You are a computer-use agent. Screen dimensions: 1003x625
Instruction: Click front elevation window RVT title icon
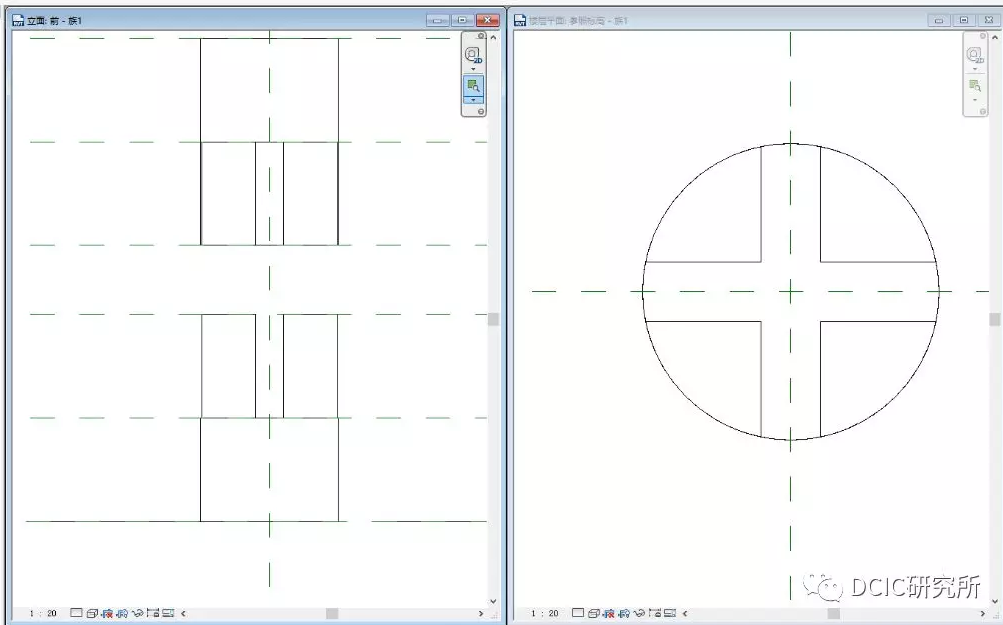click(18, 20)
